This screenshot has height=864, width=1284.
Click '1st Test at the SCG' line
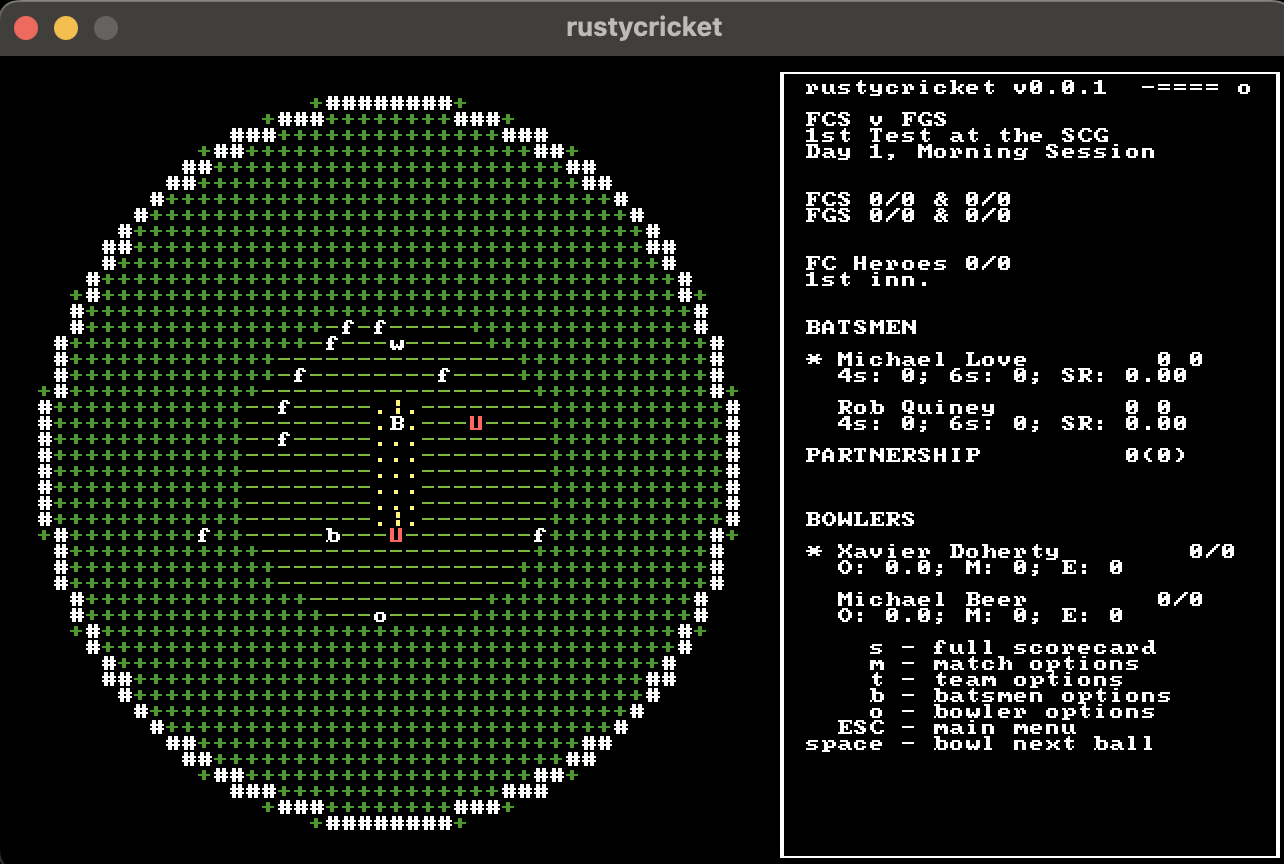click(957, 136)
